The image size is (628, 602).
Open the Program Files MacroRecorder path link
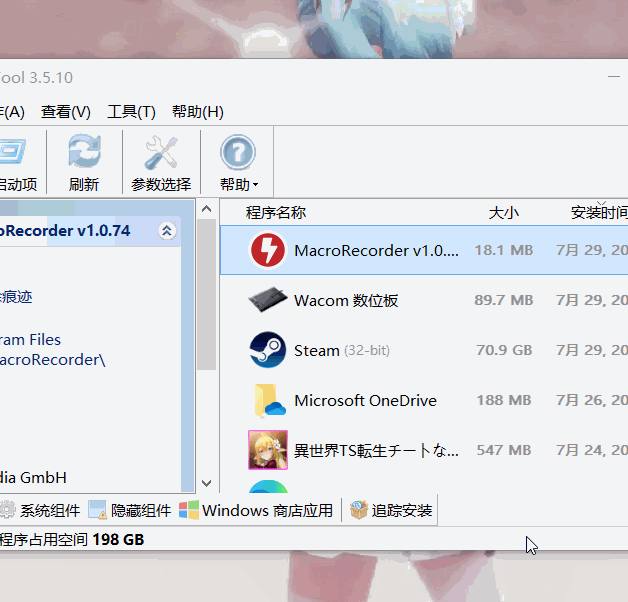pyautogui.click(x=52, y=350)
